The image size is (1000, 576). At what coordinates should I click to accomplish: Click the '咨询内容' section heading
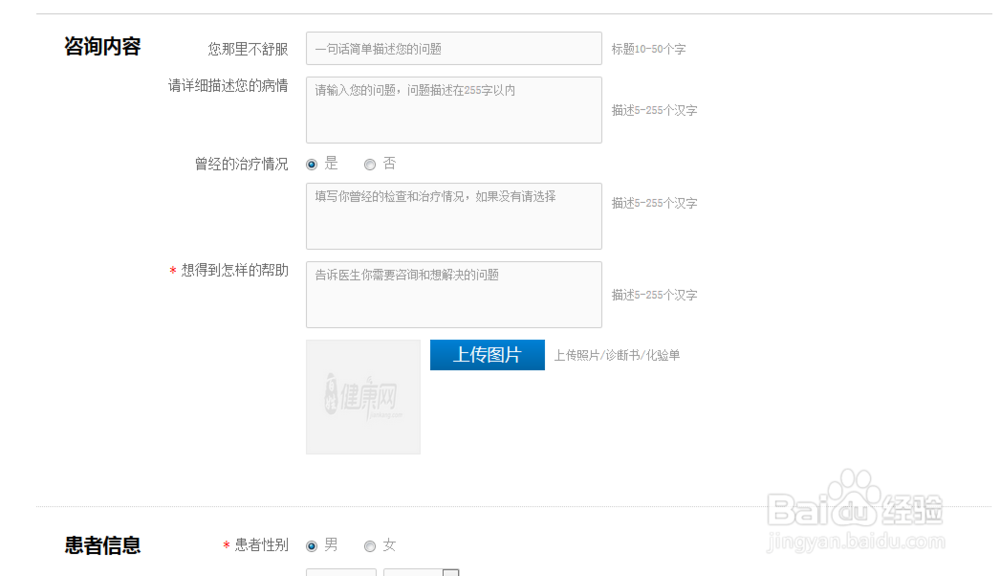point(102,47)
